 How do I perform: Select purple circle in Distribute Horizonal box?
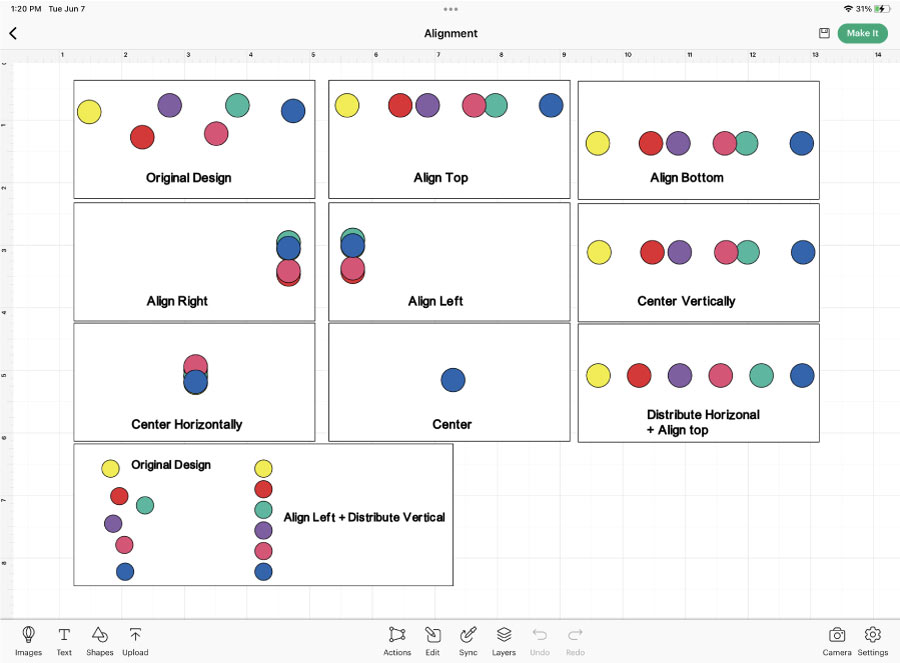pos(680,375)
